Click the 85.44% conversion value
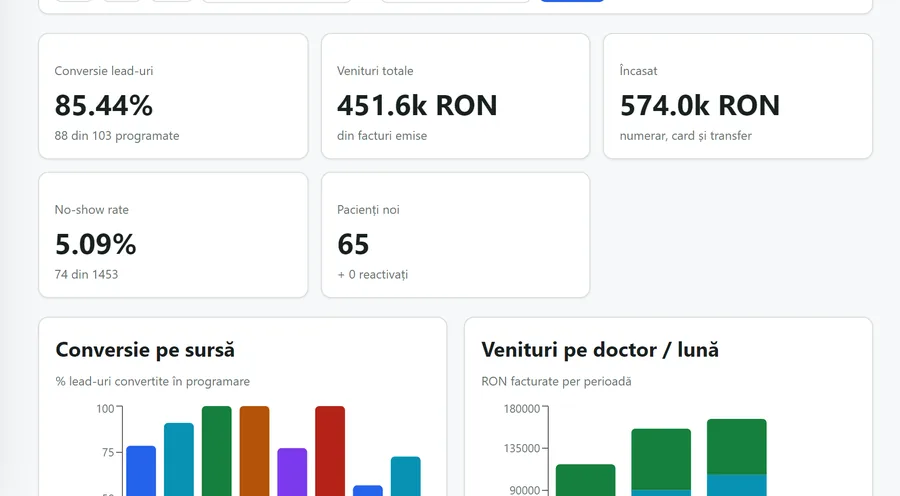 coord(104,106)
